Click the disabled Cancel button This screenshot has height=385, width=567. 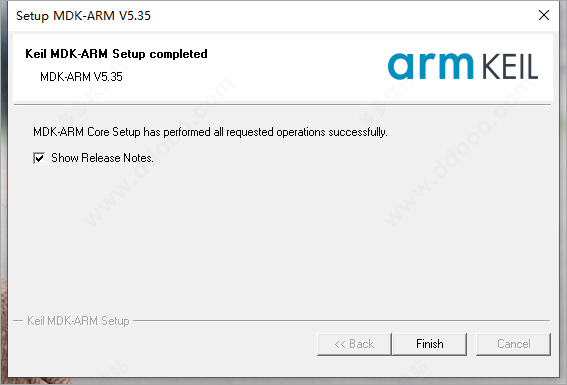pyautogui.click(x=513, y=344)
